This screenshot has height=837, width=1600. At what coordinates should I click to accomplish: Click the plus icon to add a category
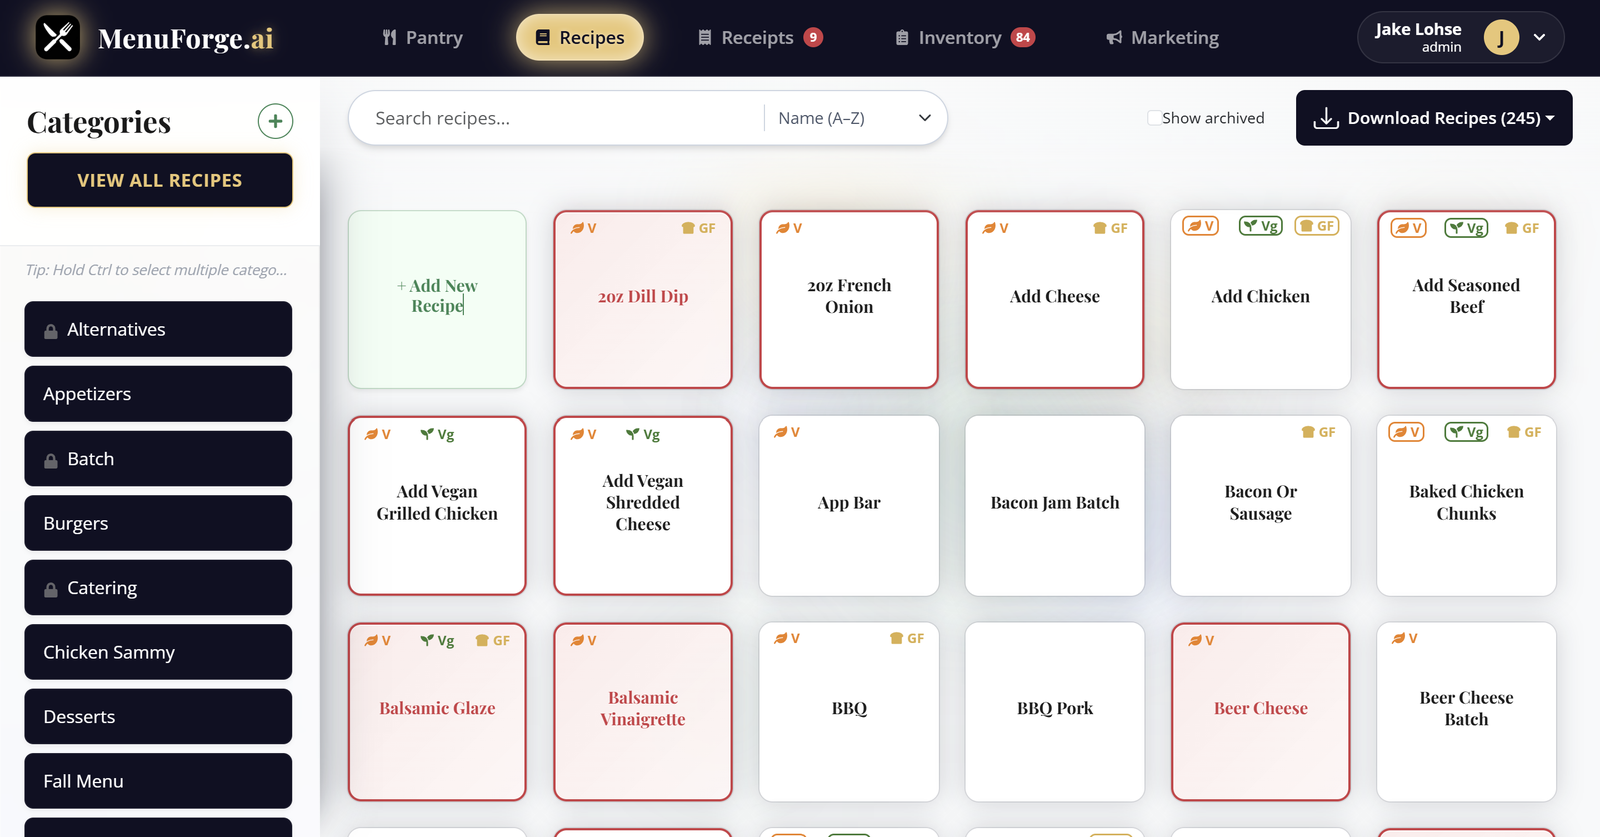(275, 121)
